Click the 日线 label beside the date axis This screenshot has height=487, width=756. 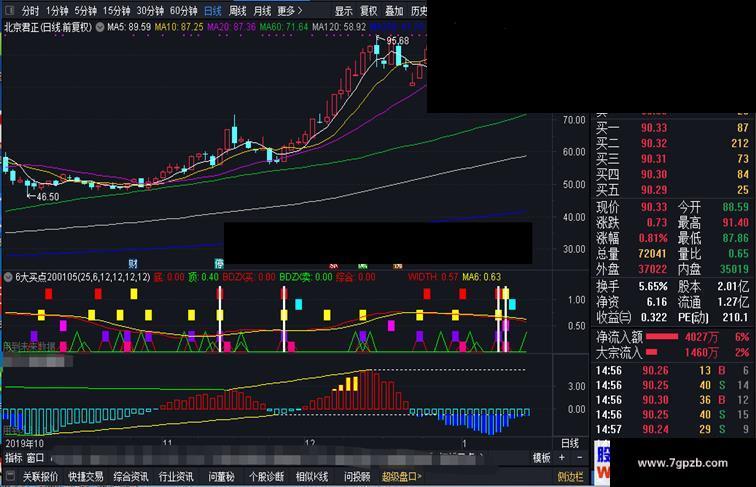click(569, 443)
